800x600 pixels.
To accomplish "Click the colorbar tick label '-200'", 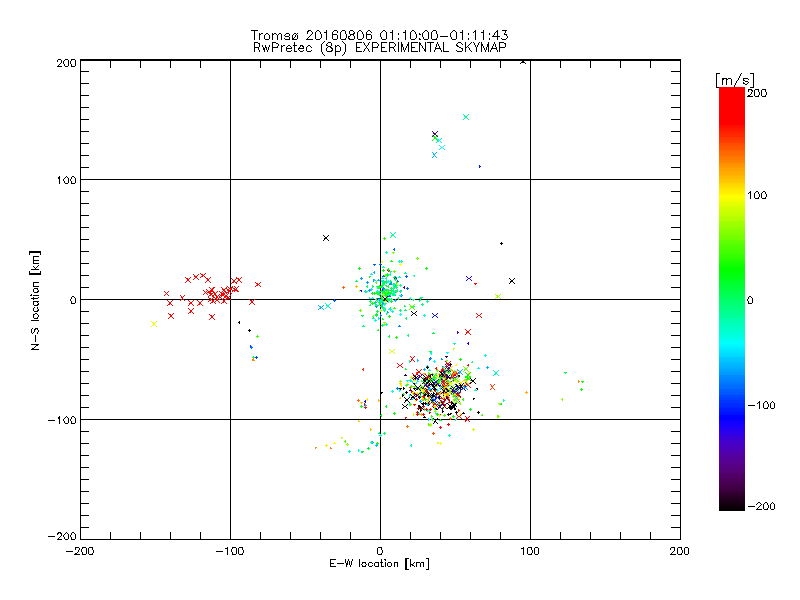I will 761,506.
